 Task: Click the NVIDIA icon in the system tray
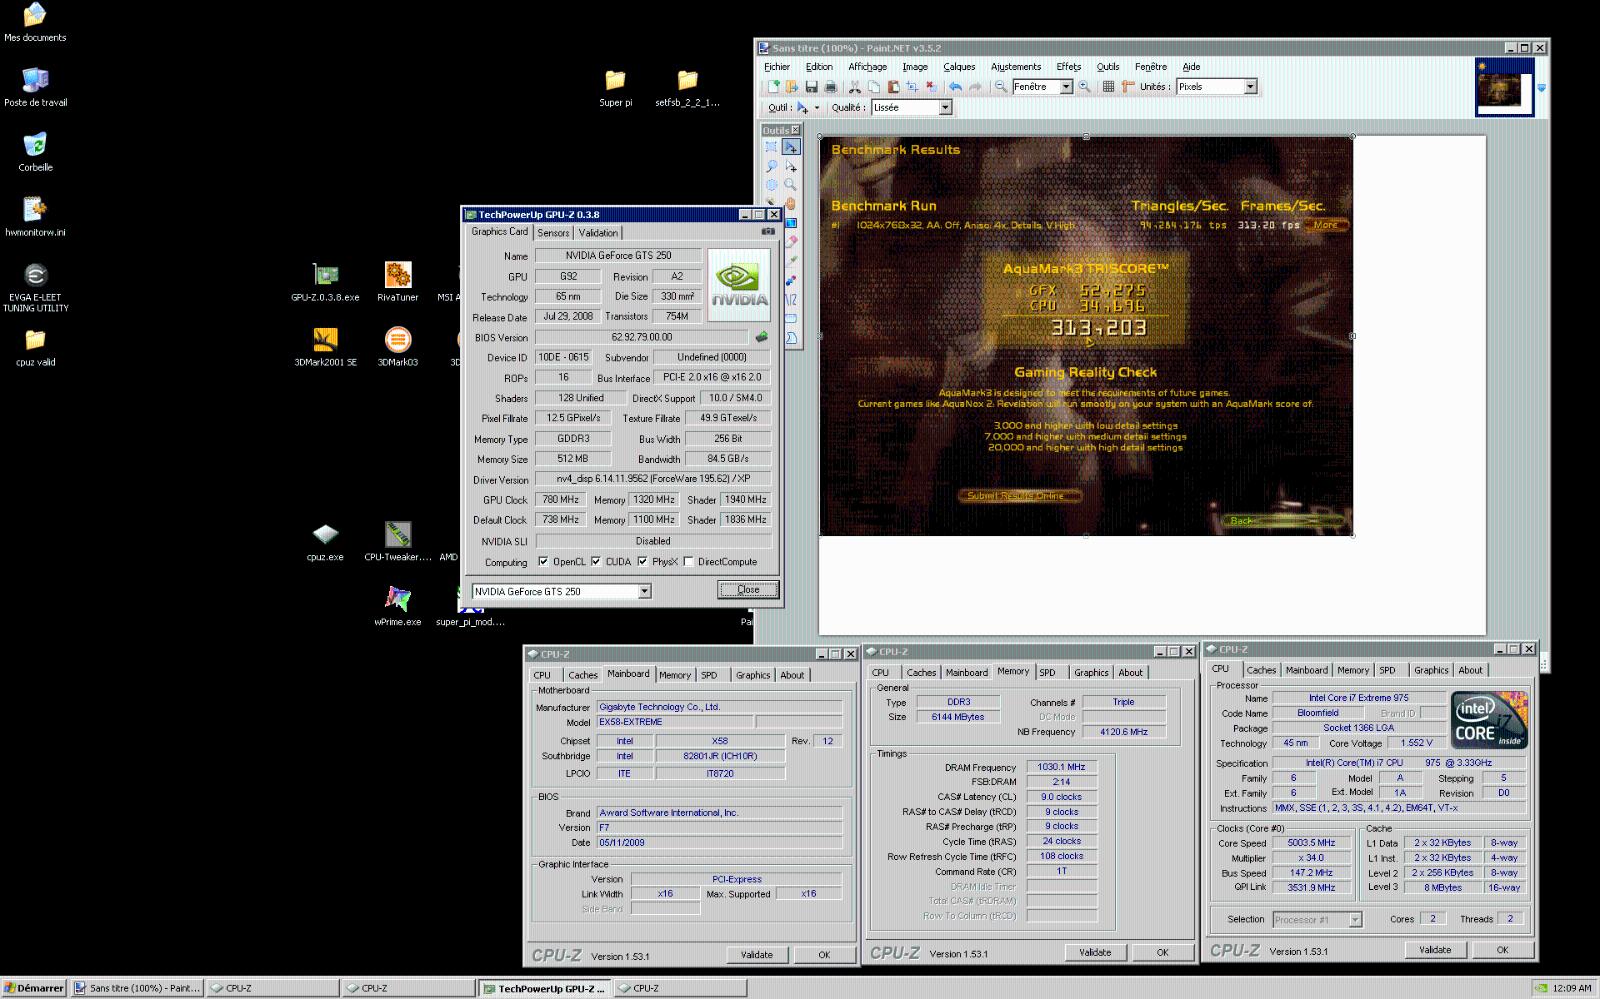1542,988
